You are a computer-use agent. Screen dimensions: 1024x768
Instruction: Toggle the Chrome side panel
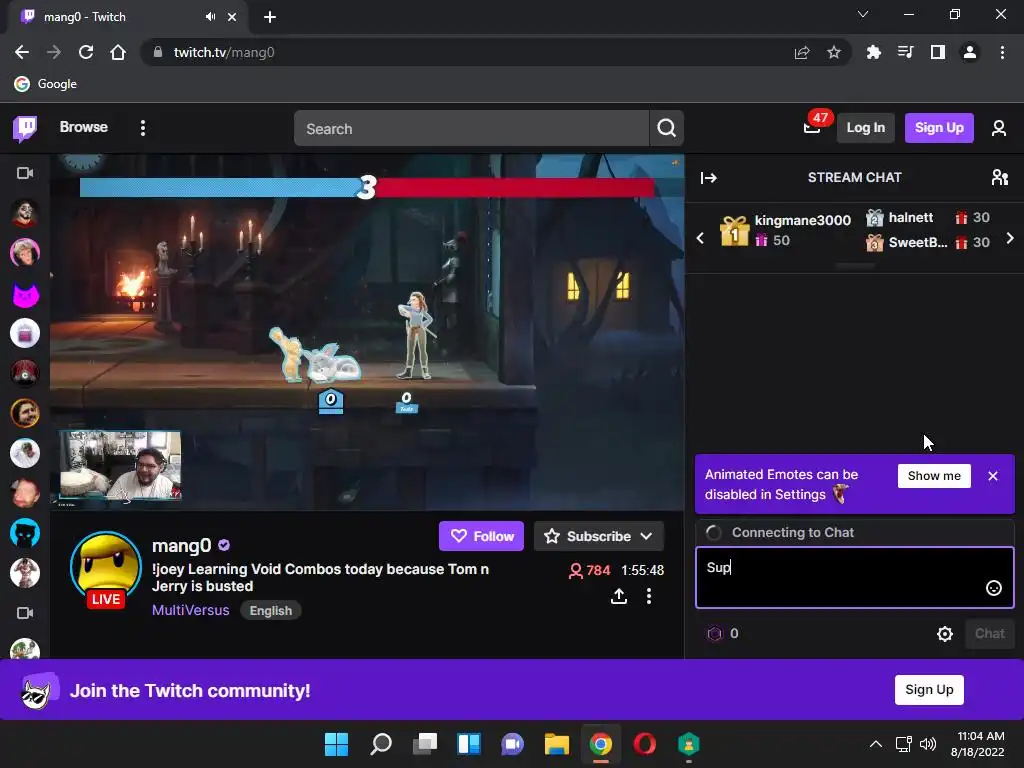coord(937,52)
